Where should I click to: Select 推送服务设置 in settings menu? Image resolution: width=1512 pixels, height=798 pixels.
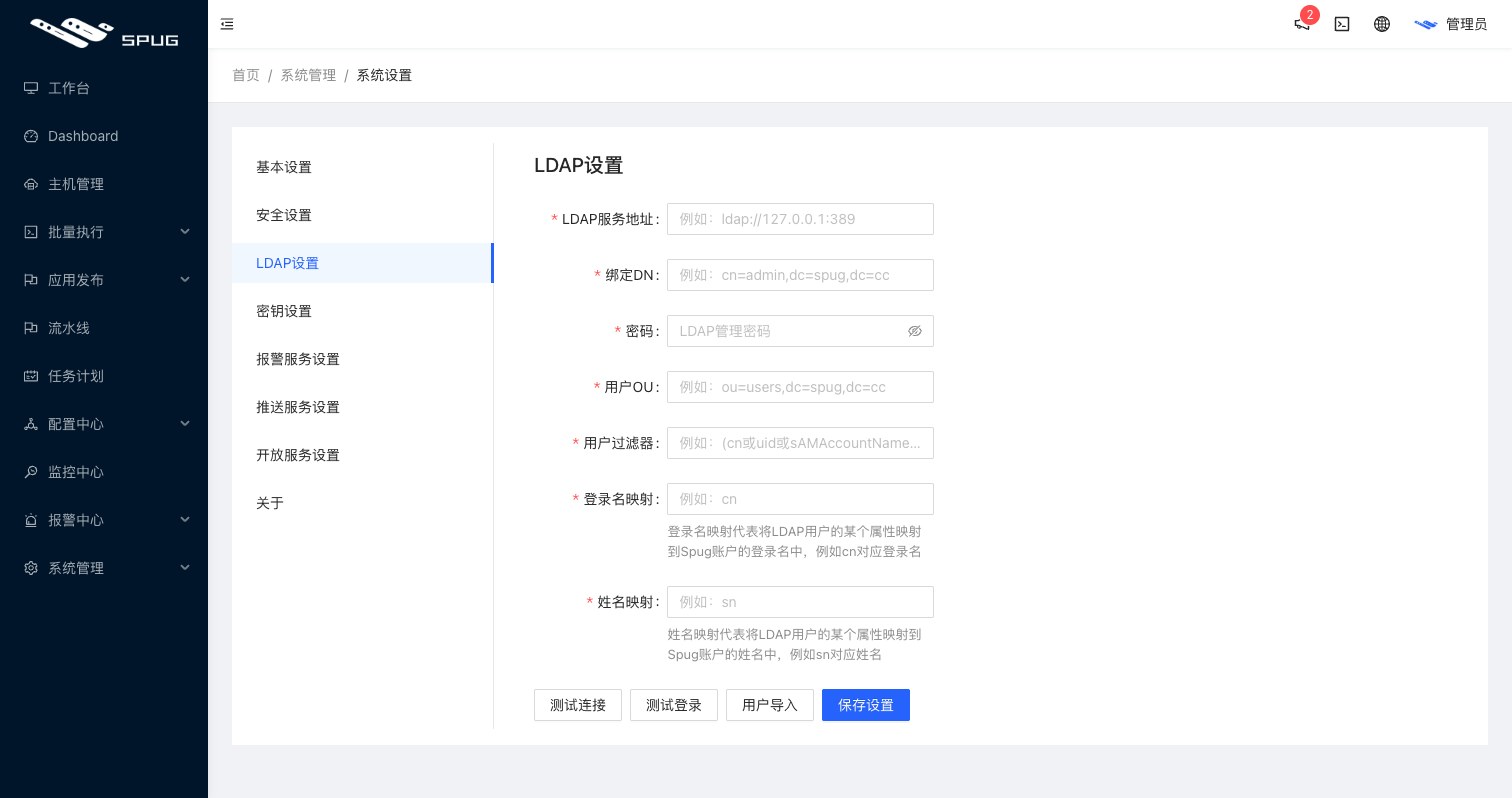pos(362,407)
